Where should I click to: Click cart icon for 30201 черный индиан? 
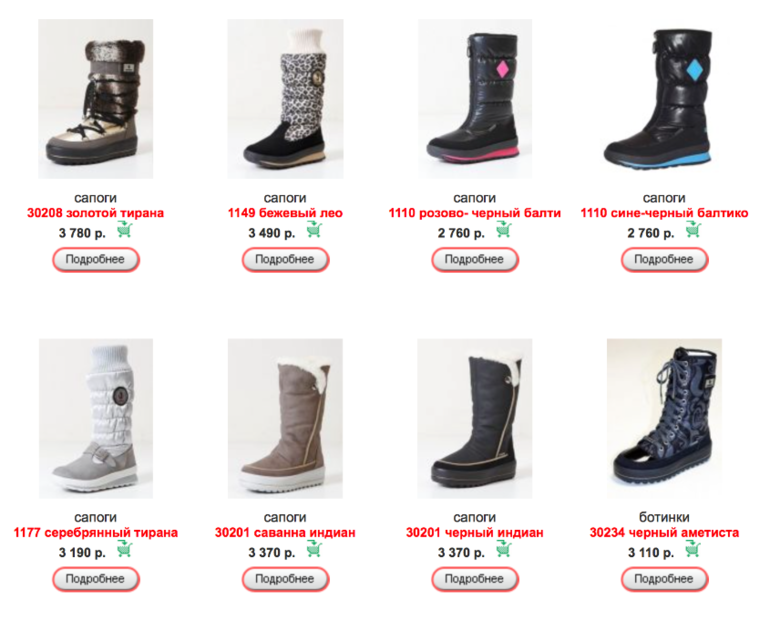504,549
